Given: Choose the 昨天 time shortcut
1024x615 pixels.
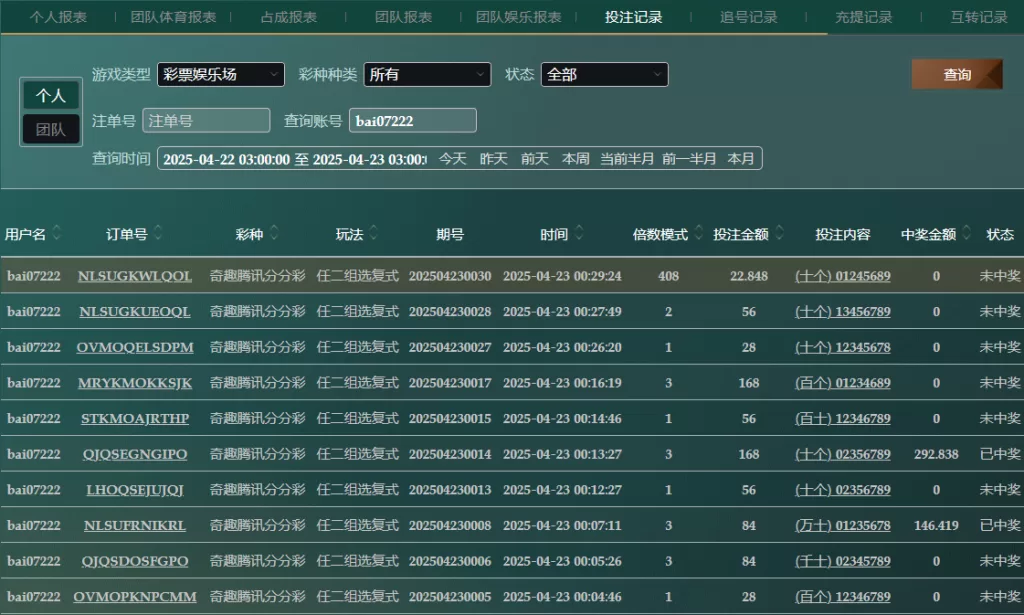Looking at the screenshot, I should [494, 159].
